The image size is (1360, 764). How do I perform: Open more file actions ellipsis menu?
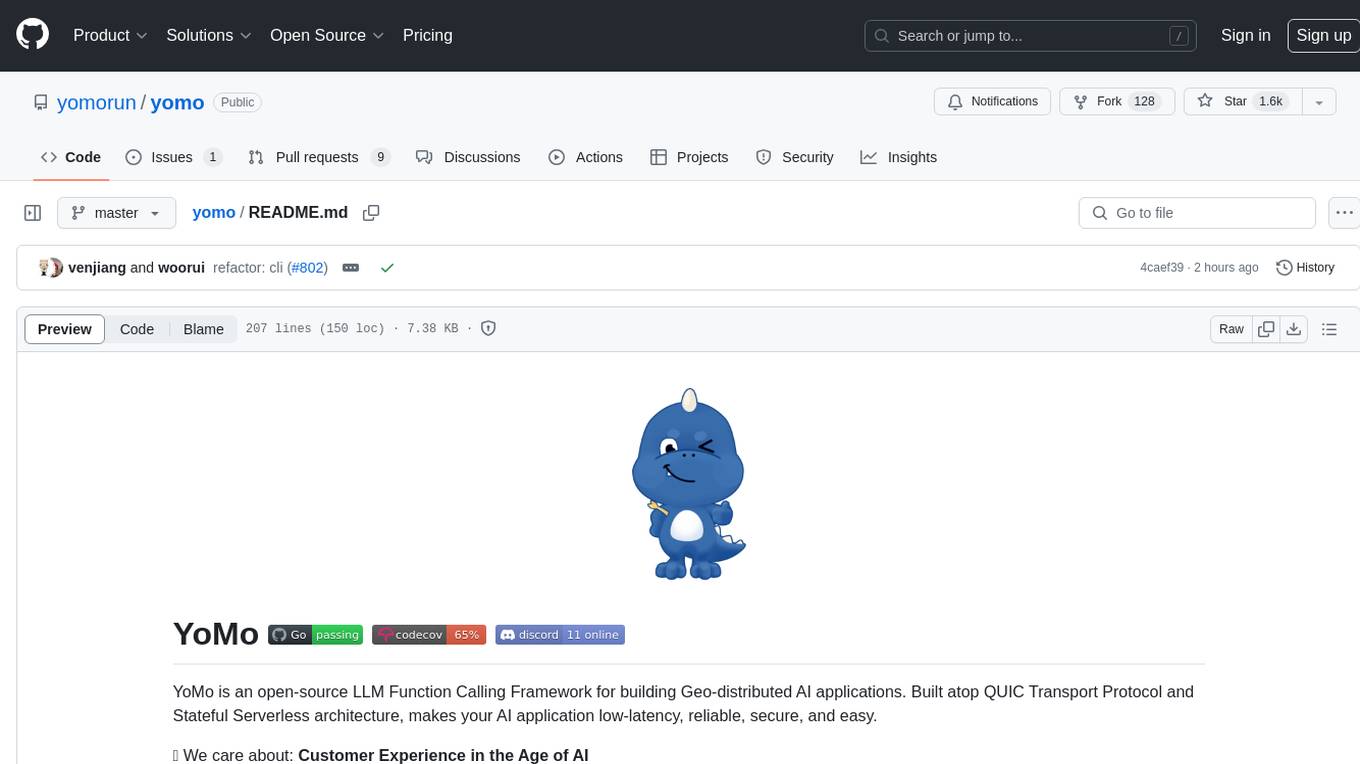coord(1344,213)
